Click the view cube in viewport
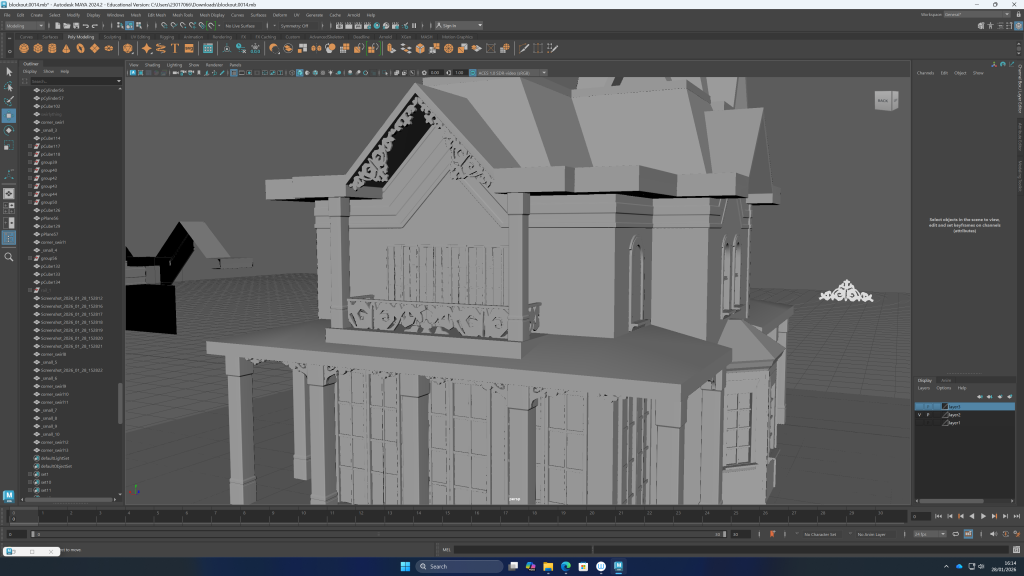 coord(885,99)
